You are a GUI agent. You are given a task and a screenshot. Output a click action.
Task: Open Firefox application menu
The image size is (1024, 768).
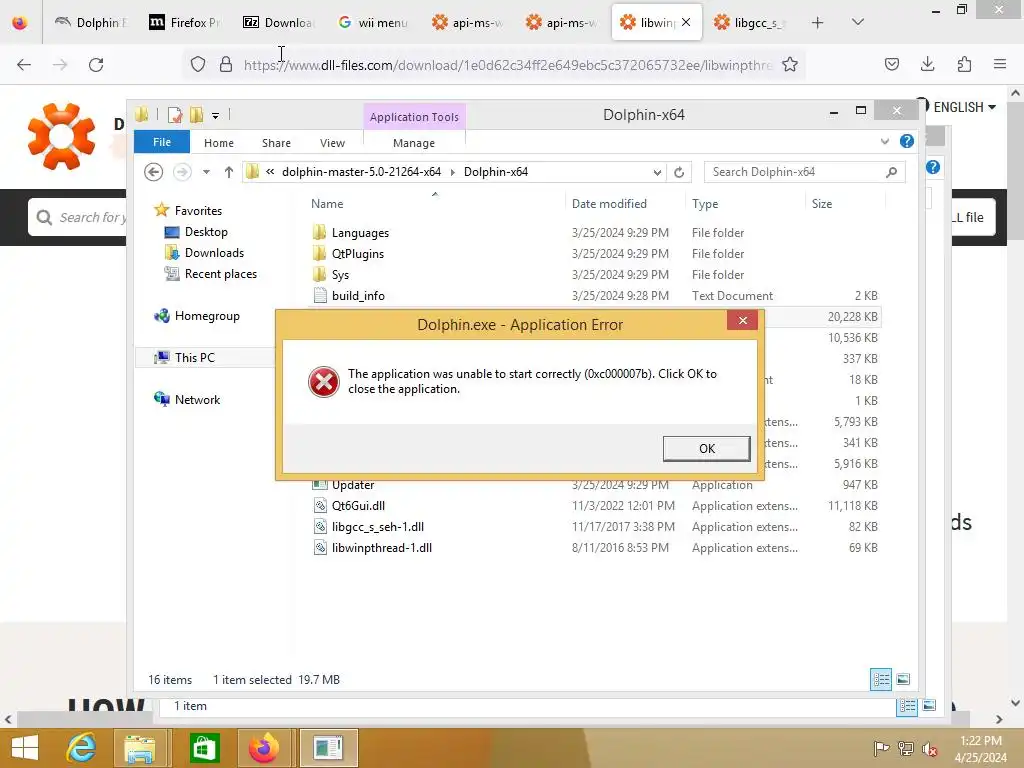[x=1000, y=64]
